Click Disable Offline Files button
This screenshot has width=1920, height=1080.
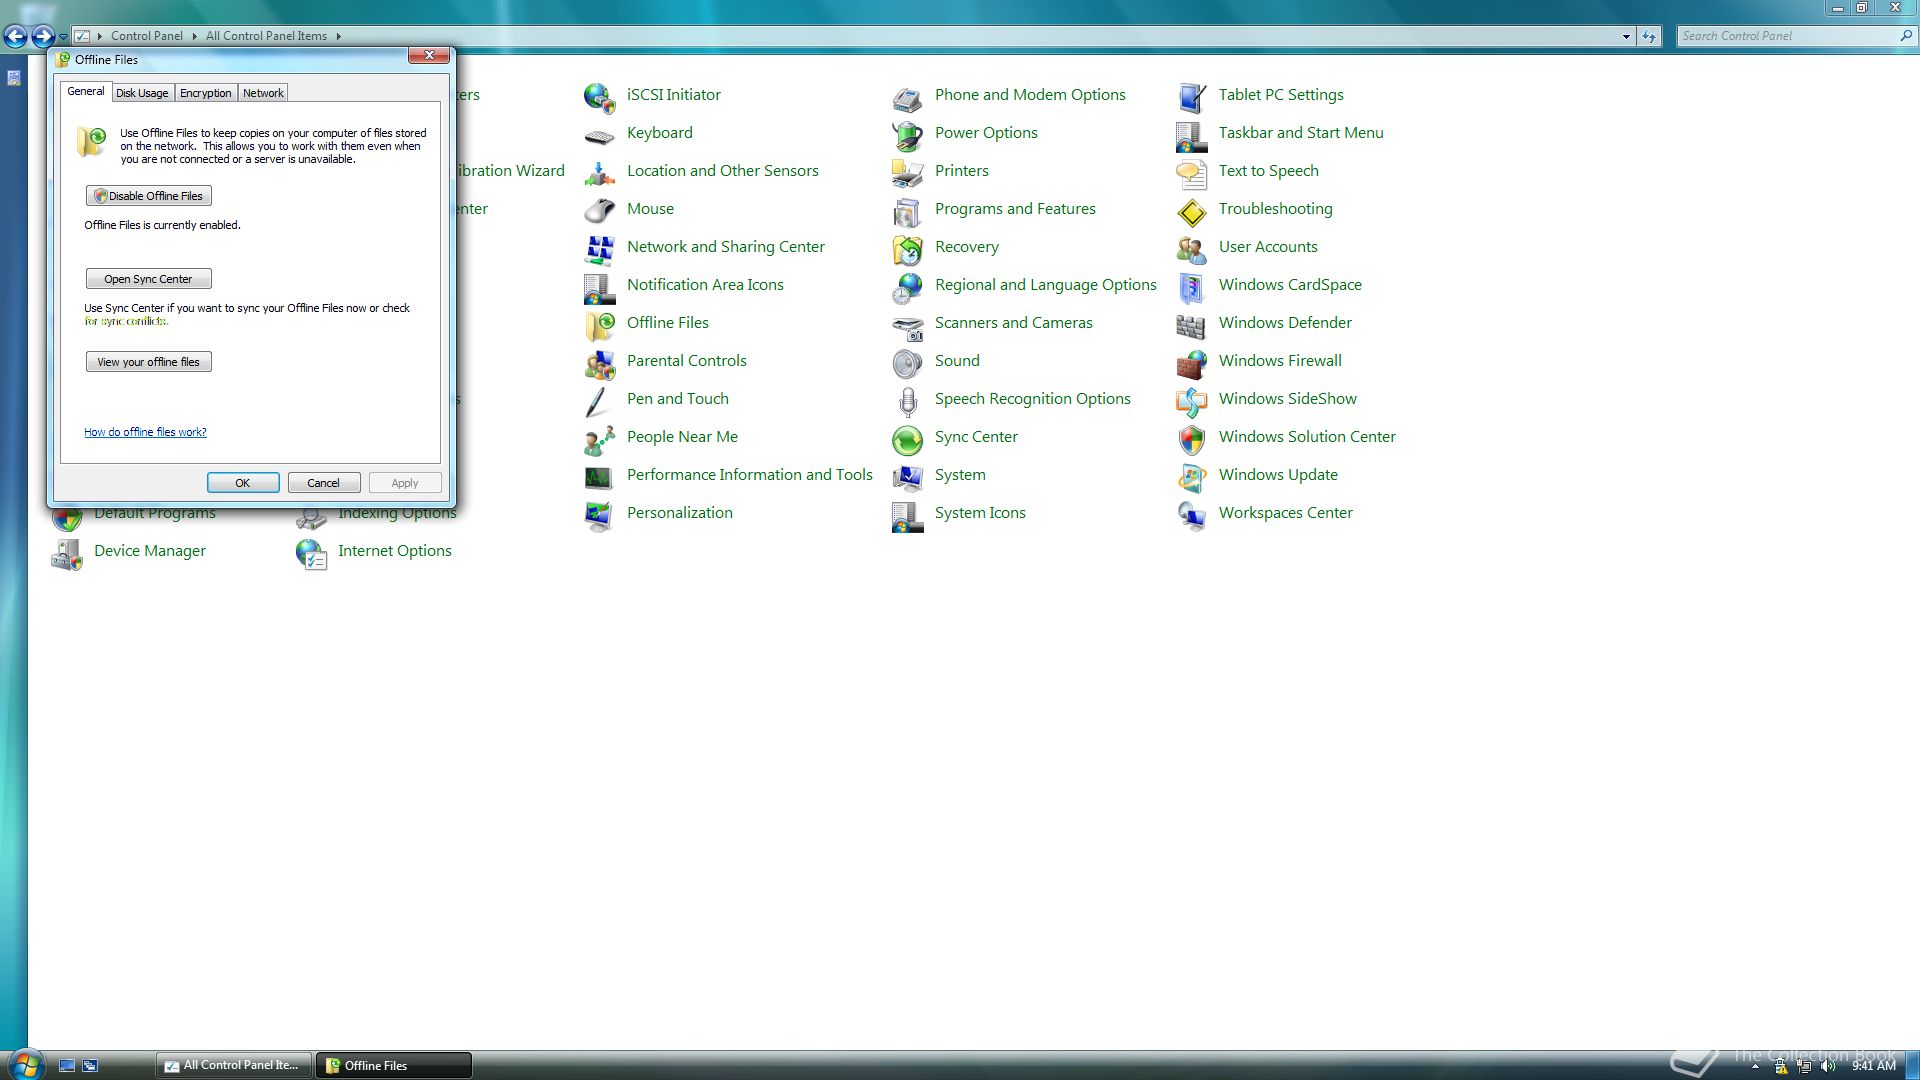click(148, 196)
